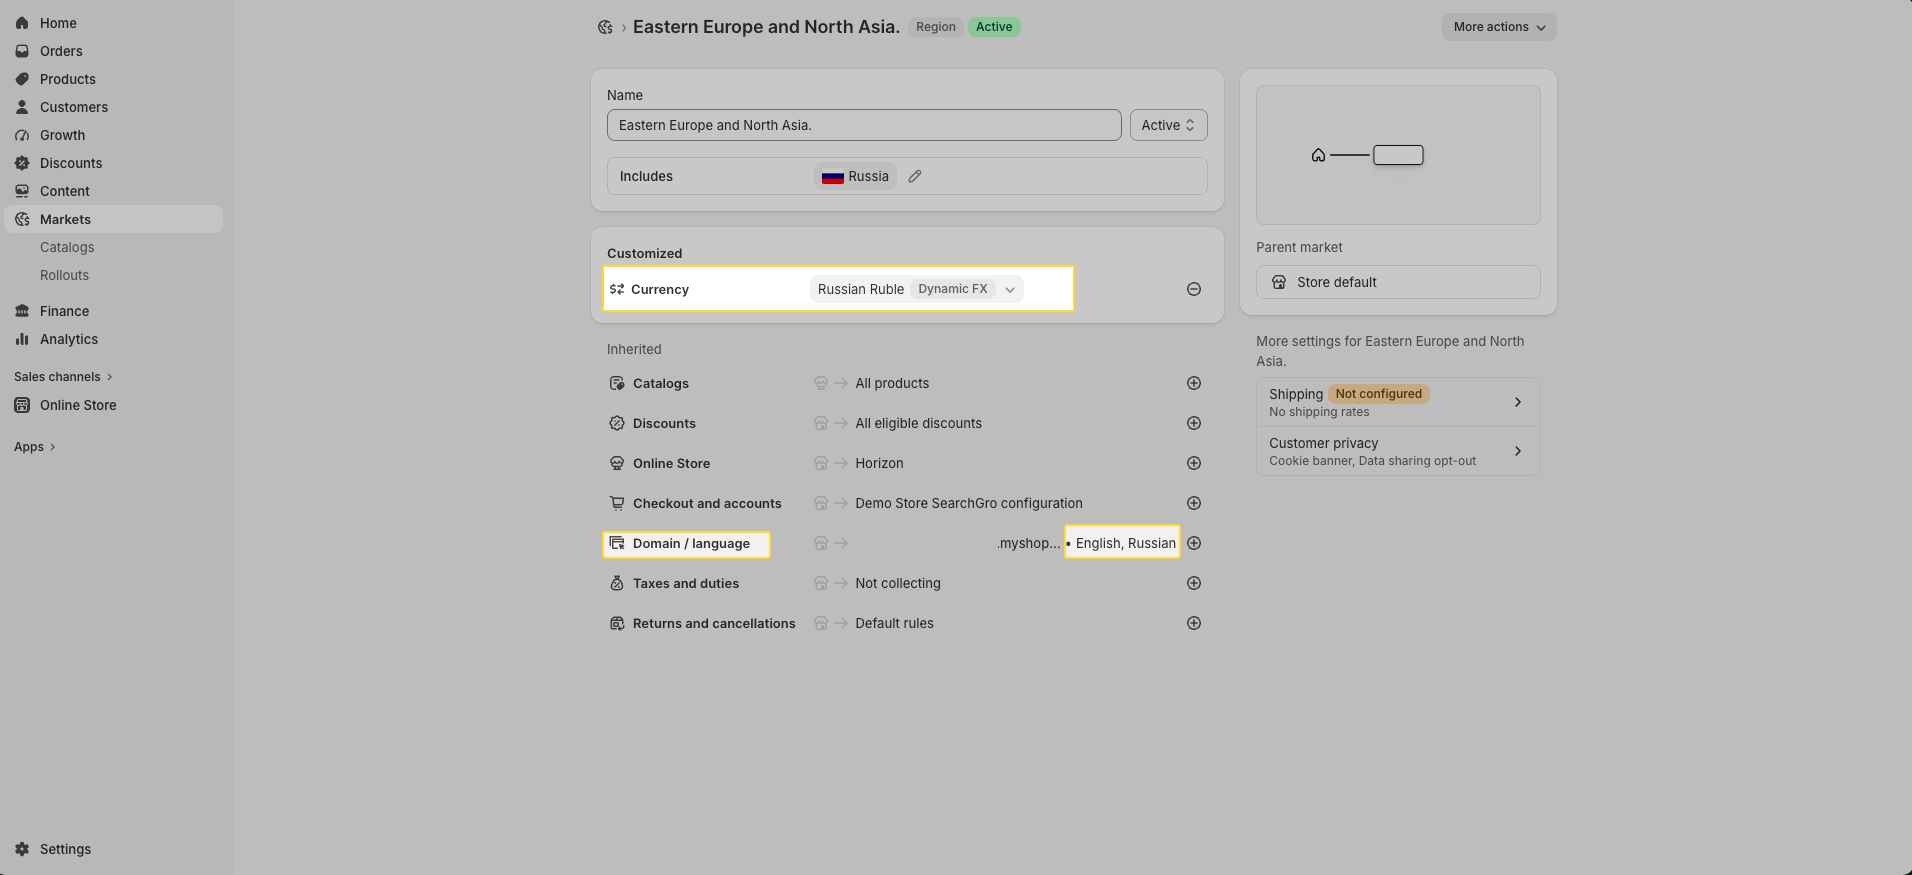Image resolution: width=1912 pixels, height=875 pixels.
Task: Click the Dynamic FX badge
Action: (x=953, y=289)
